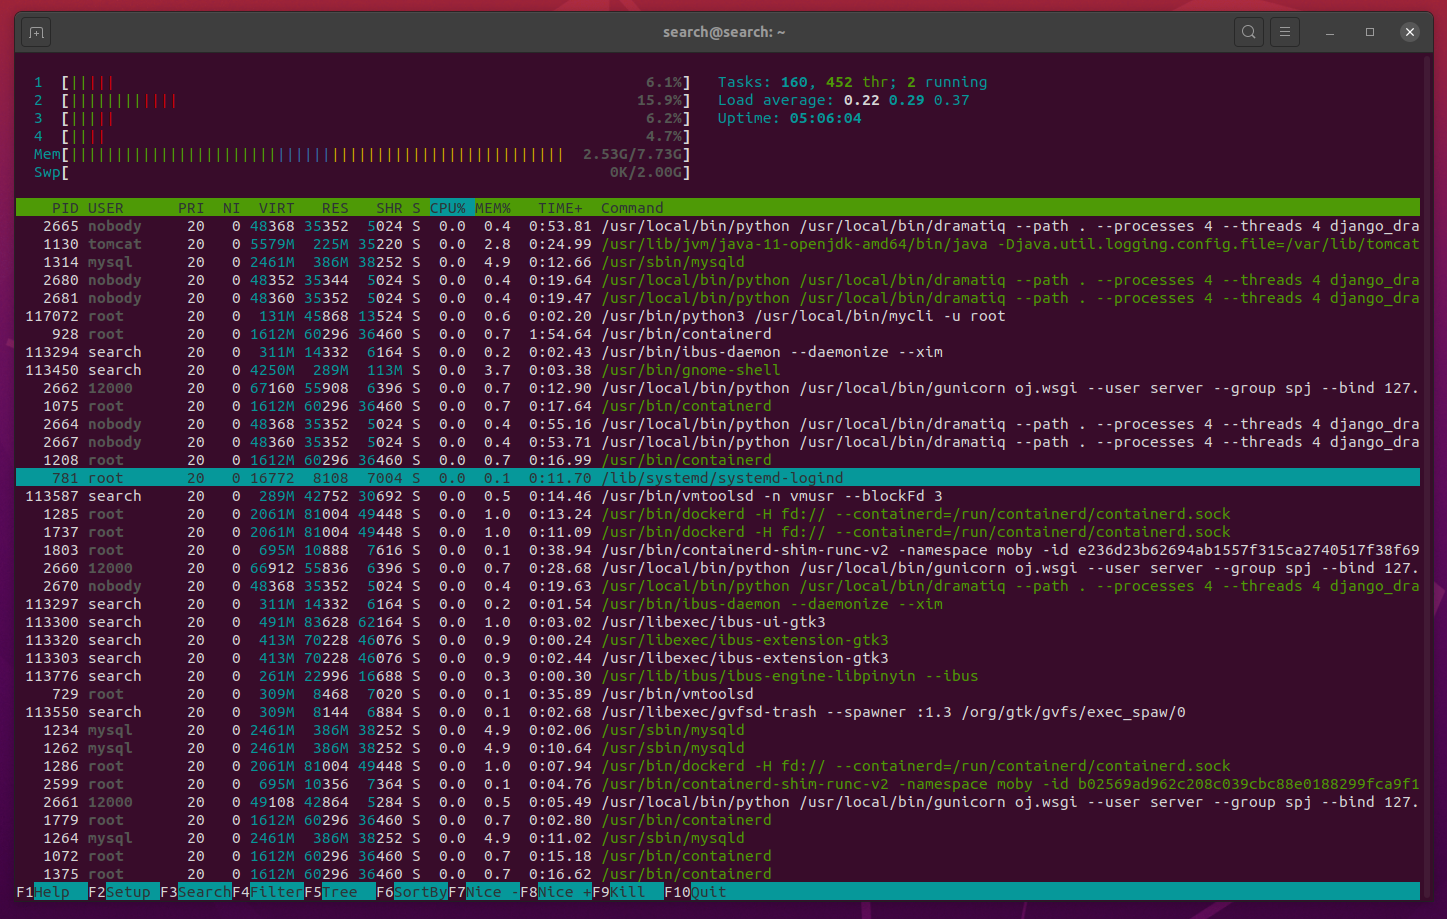This screenshot has width=1447, height=919.
Task: Select PID 1803 containerd-shim row
Action: pos(718,550)
